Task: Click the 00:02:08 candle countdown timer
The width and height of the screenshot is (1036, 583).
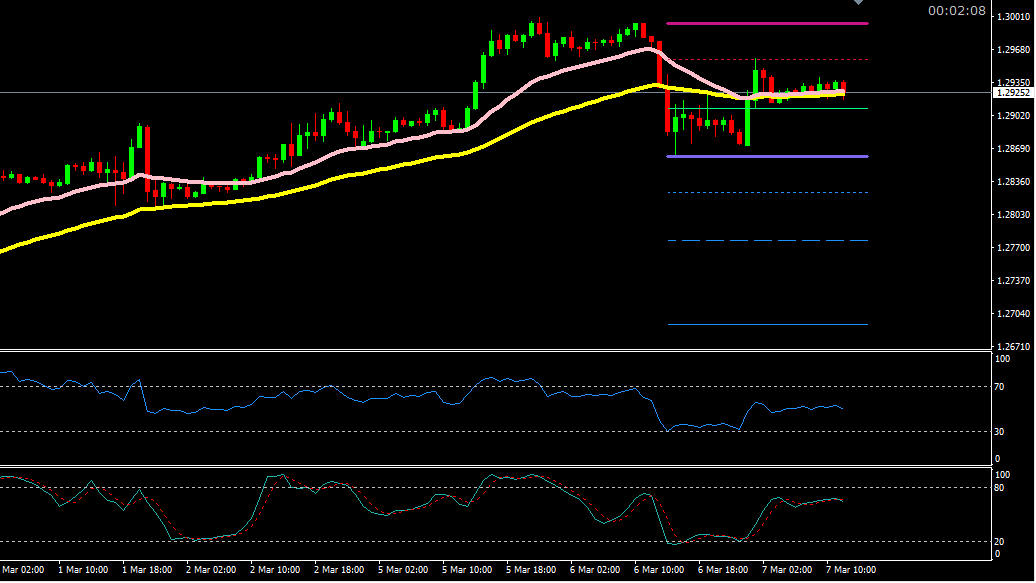Action: (956, 11)
